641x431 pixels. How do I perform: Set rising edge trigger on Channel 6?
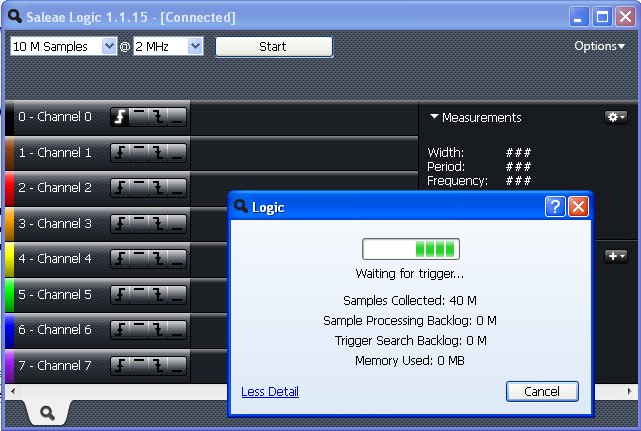(120, 330)
